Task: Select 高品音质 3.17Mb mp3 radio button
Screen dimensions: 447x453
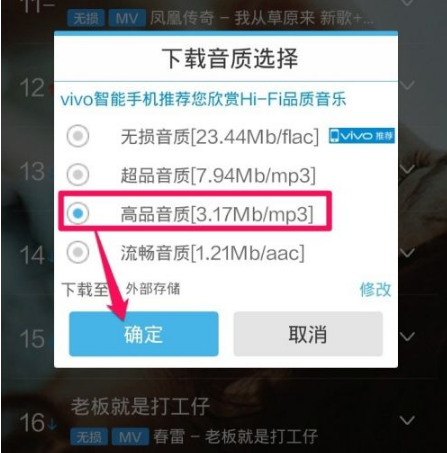Action: (x=78, y=213)
